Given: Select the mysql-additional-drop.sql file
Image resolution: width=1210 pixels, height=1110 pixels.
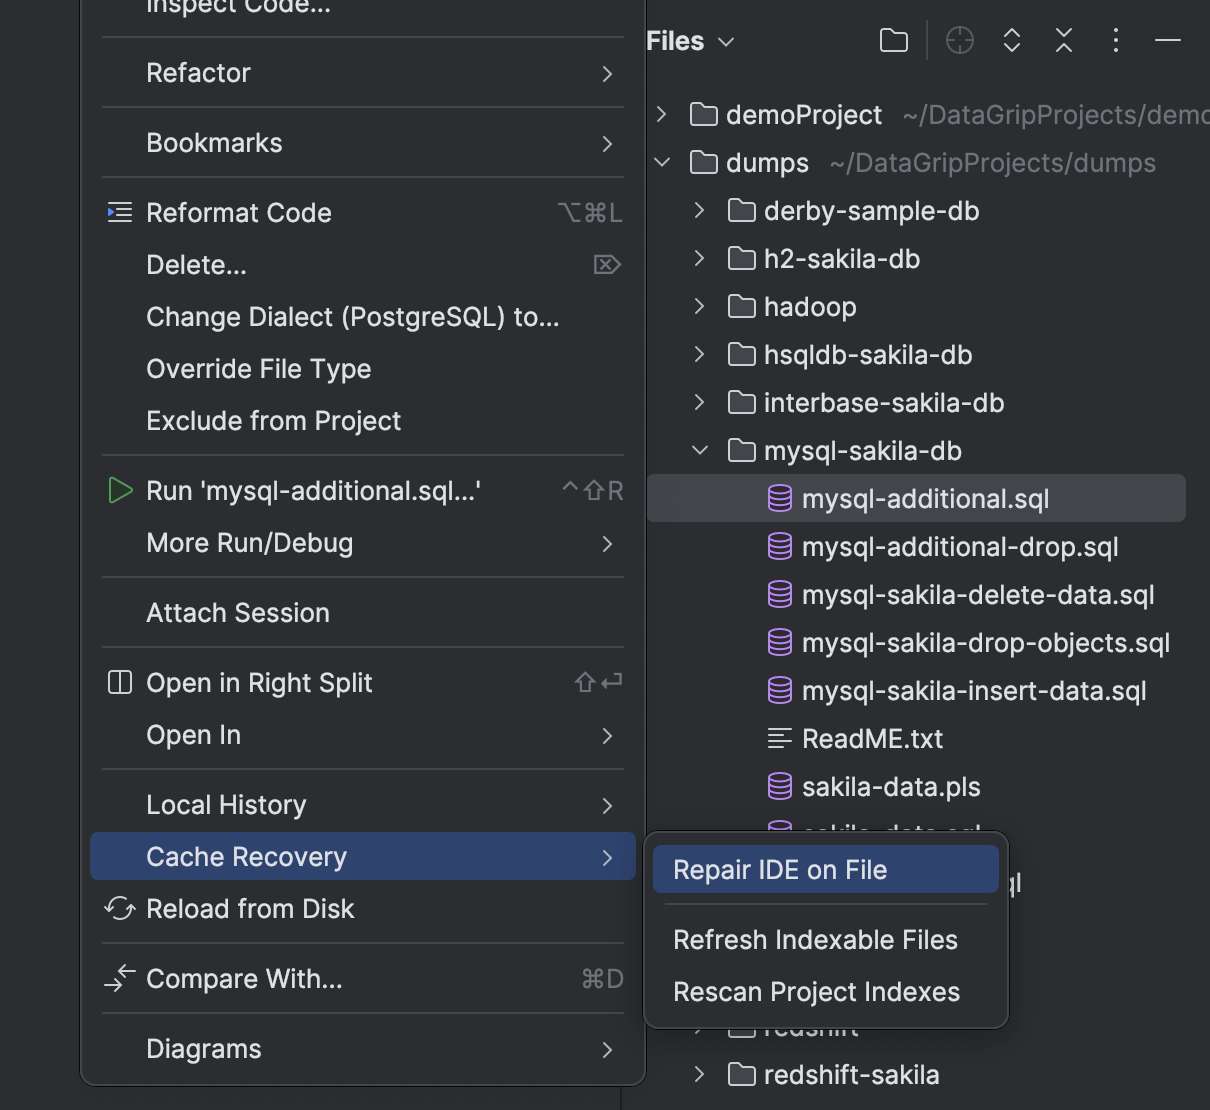Looking at the screenshot, I should point(958,546).
